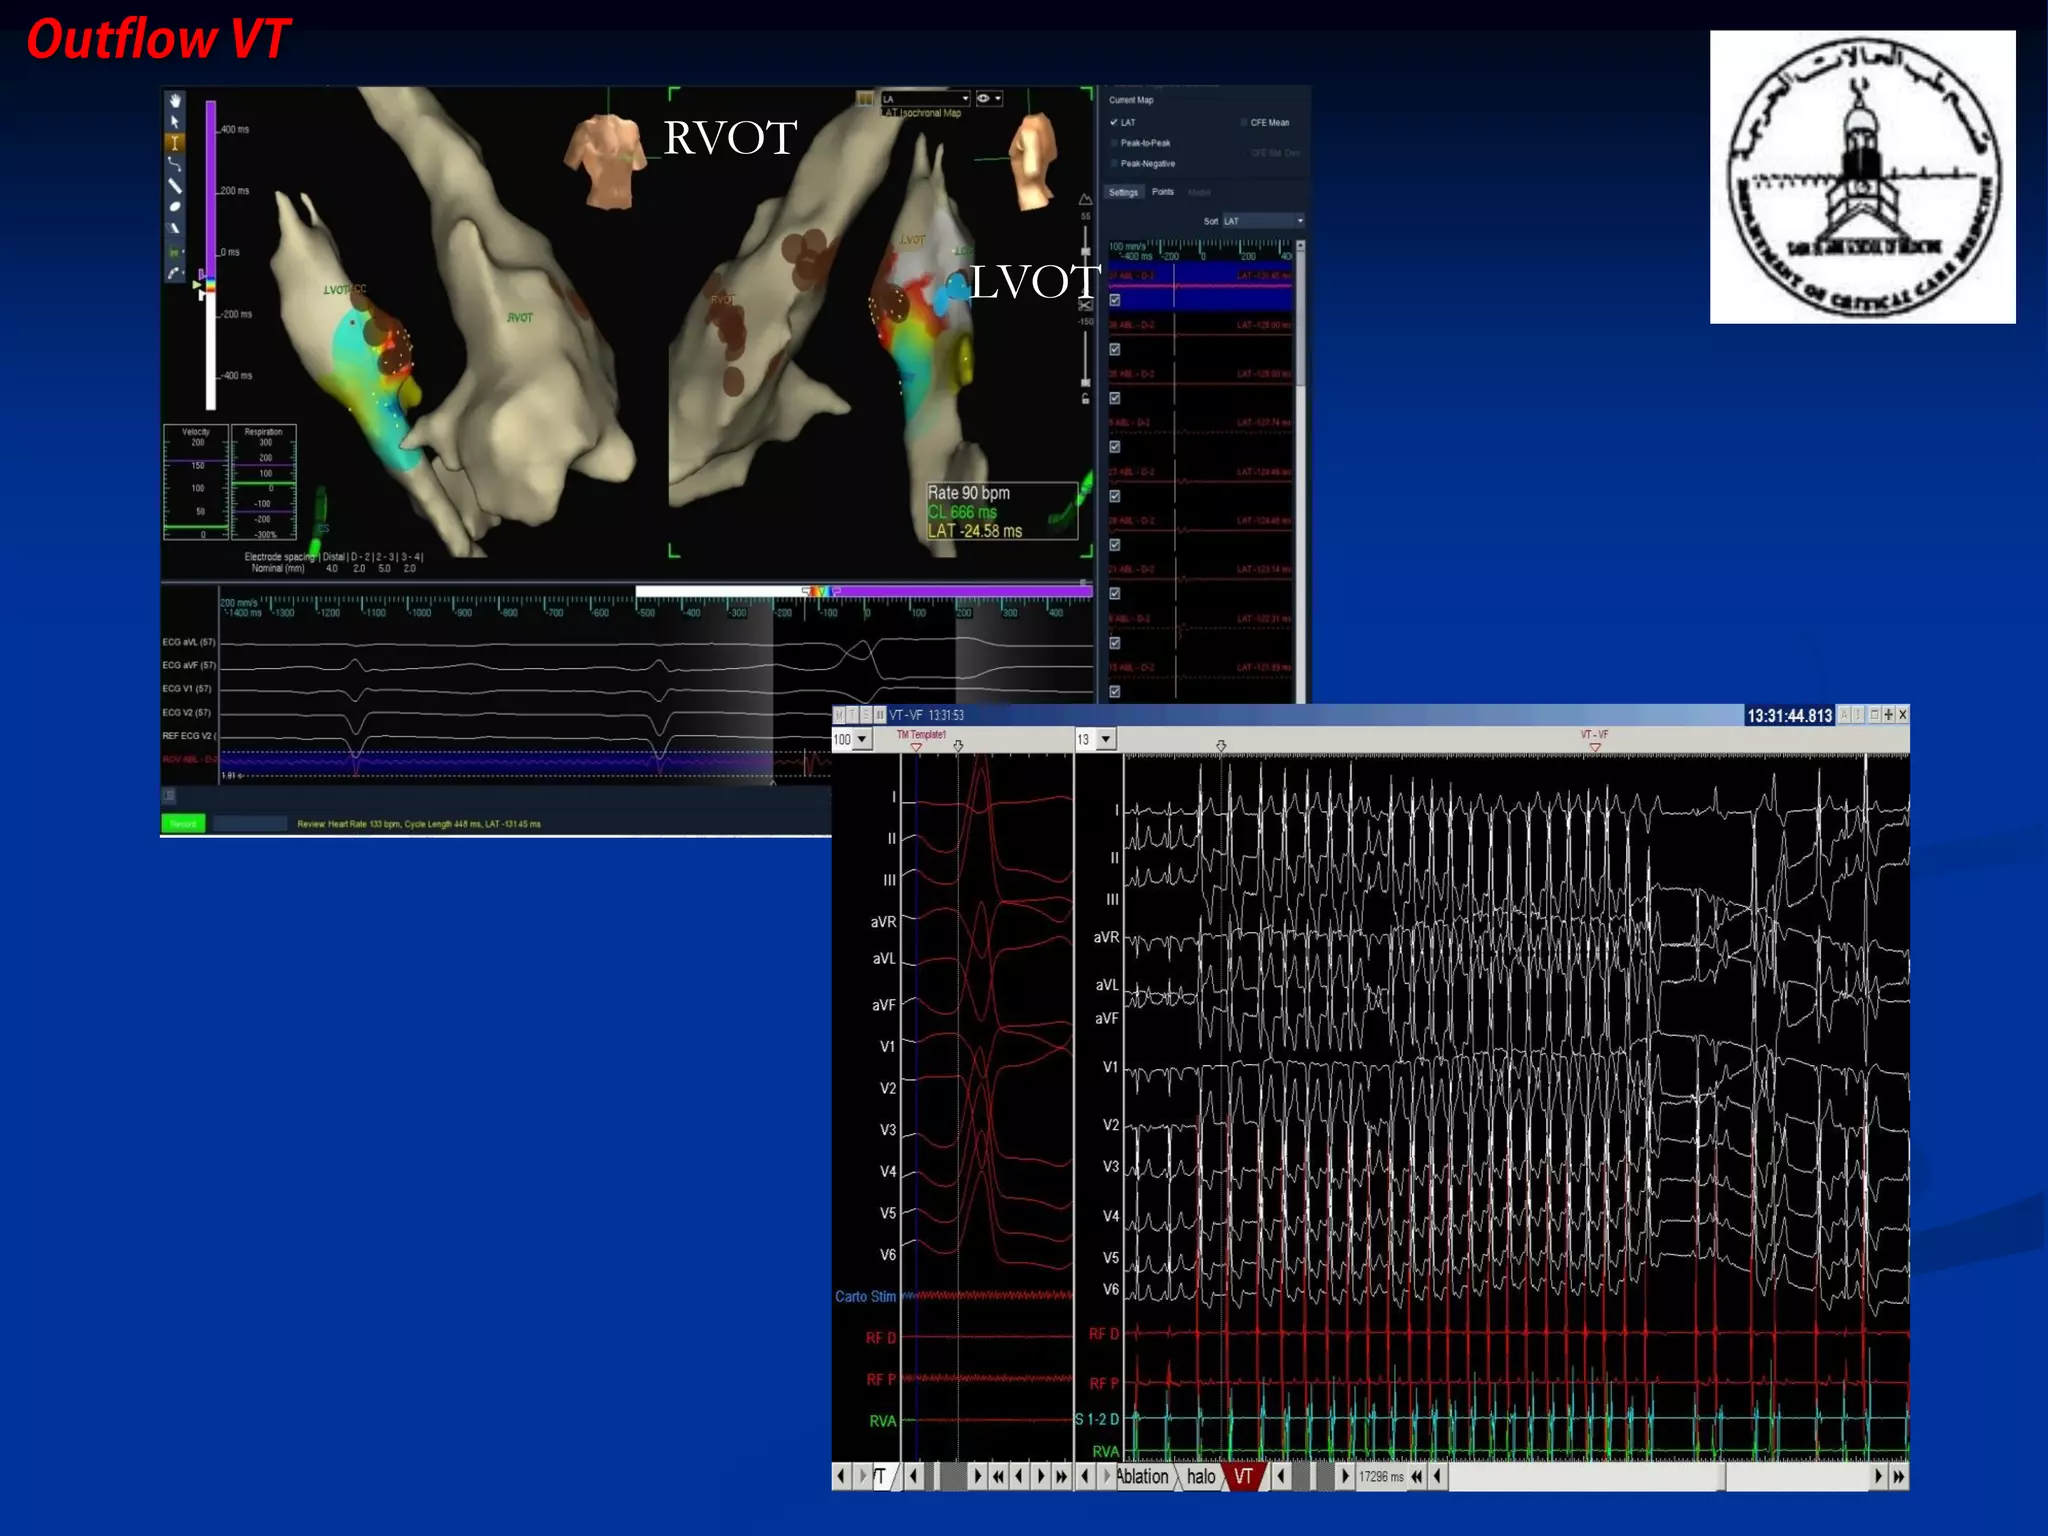Click points list vertical scrollbar
The width and height of the screenshot is (2048, 1536).
coord(1300,470)
